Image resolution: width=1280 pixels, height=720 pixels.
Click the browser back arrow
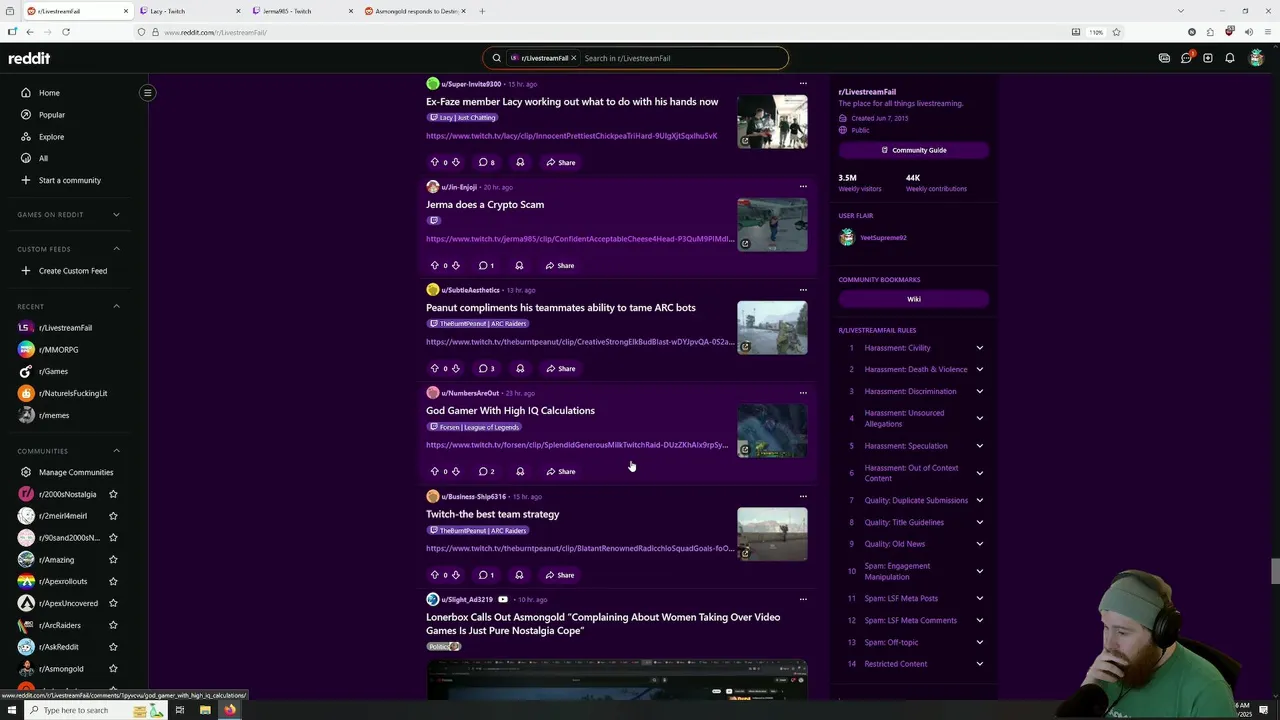29,32
